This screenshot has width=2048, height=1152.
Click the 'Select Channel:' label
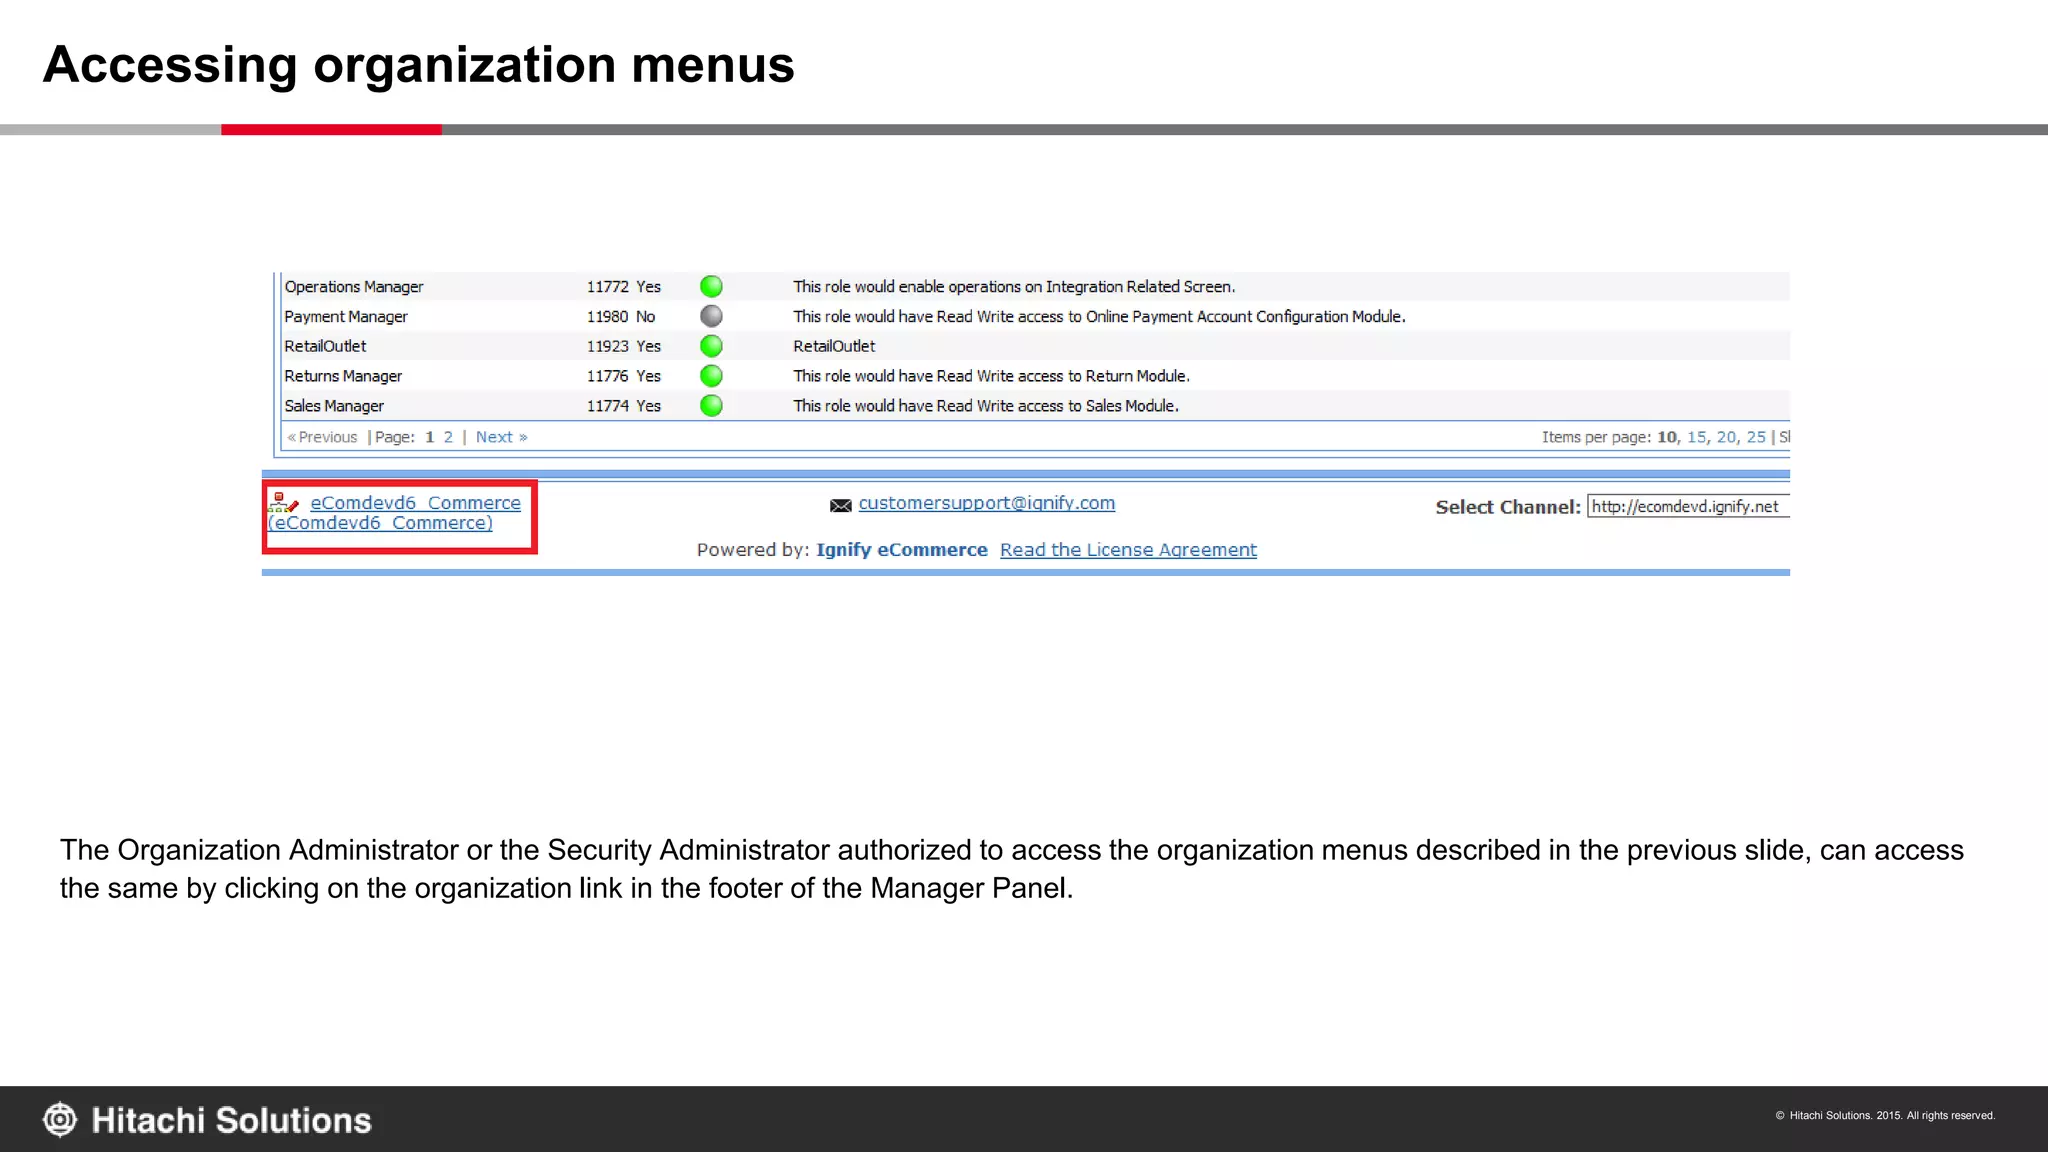pos(1508,507)
